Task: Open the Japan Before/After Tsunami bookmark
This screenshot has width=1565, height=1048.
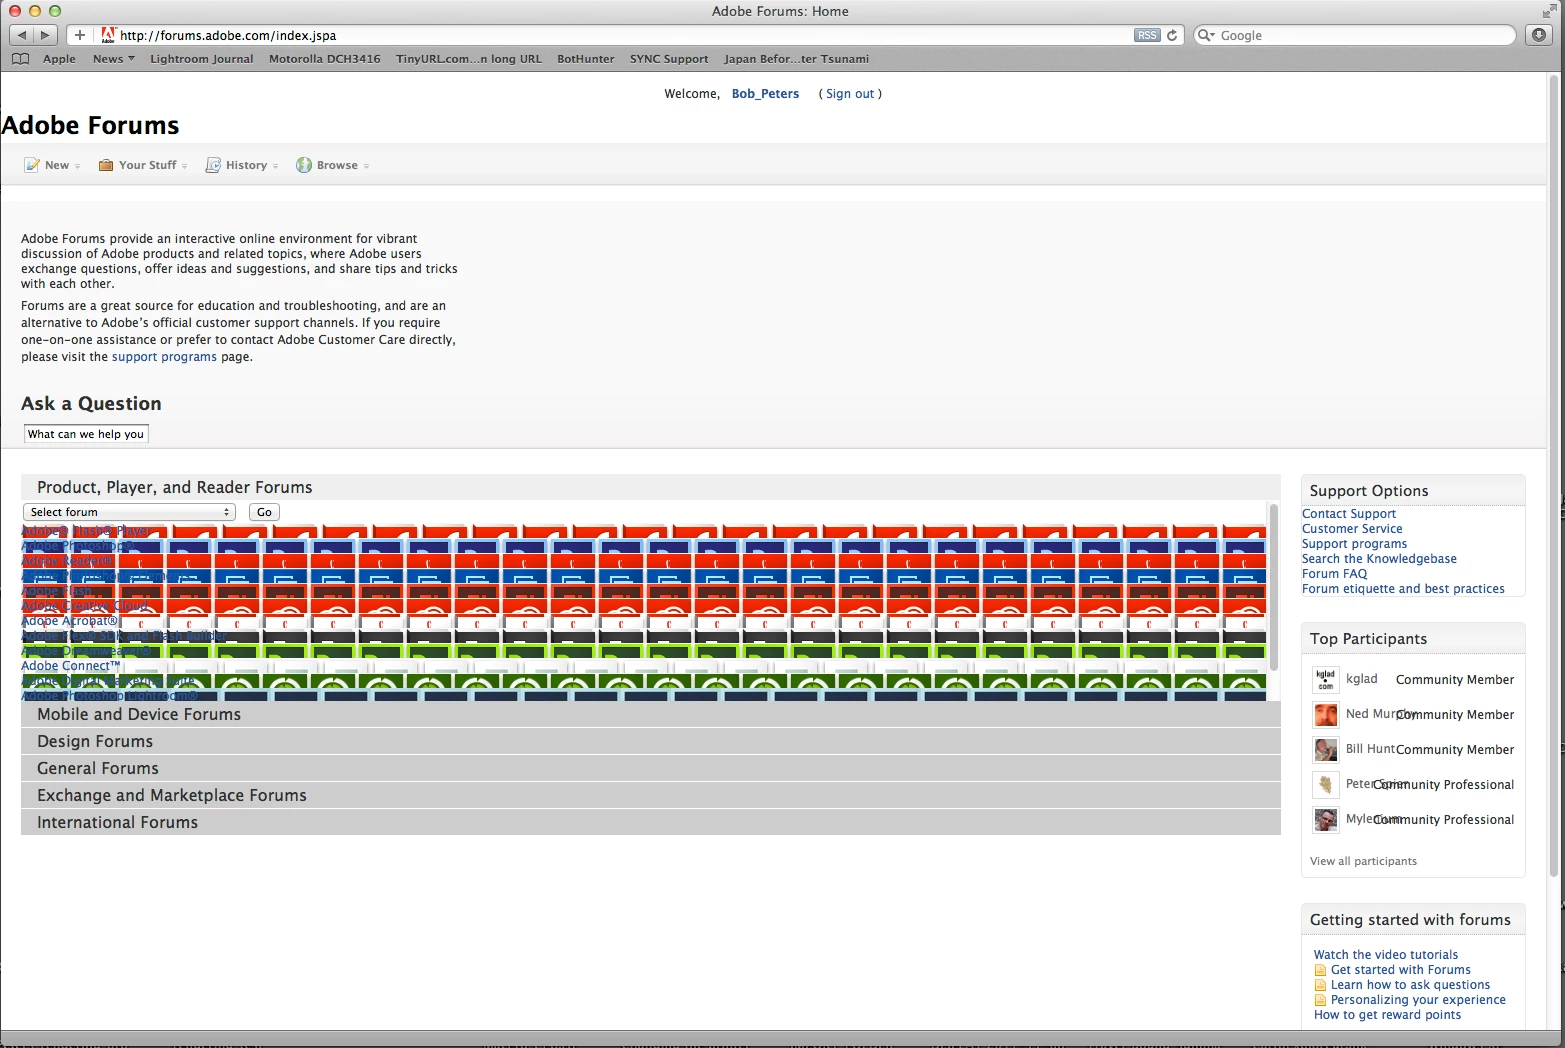Action: (797, 59)
